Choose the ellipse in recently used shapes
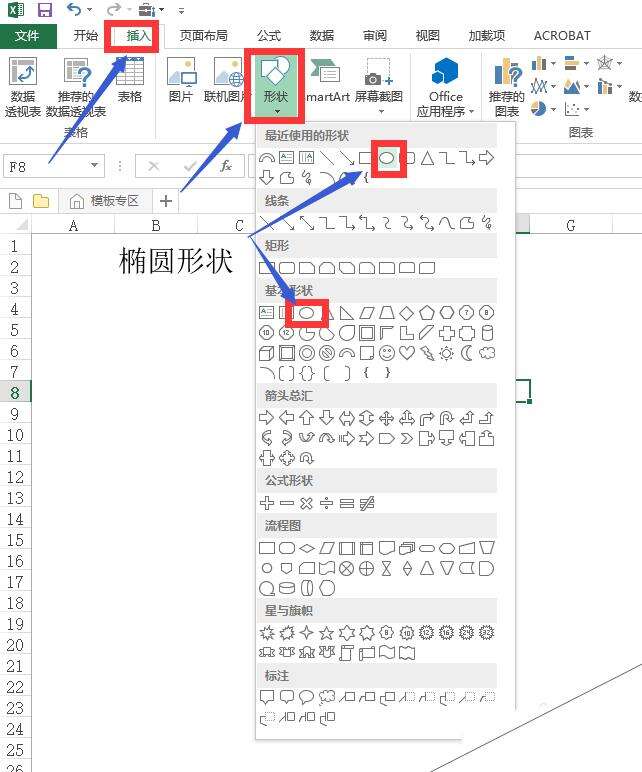The width and height of the screenshot is (642, 772). pos(387,158)
